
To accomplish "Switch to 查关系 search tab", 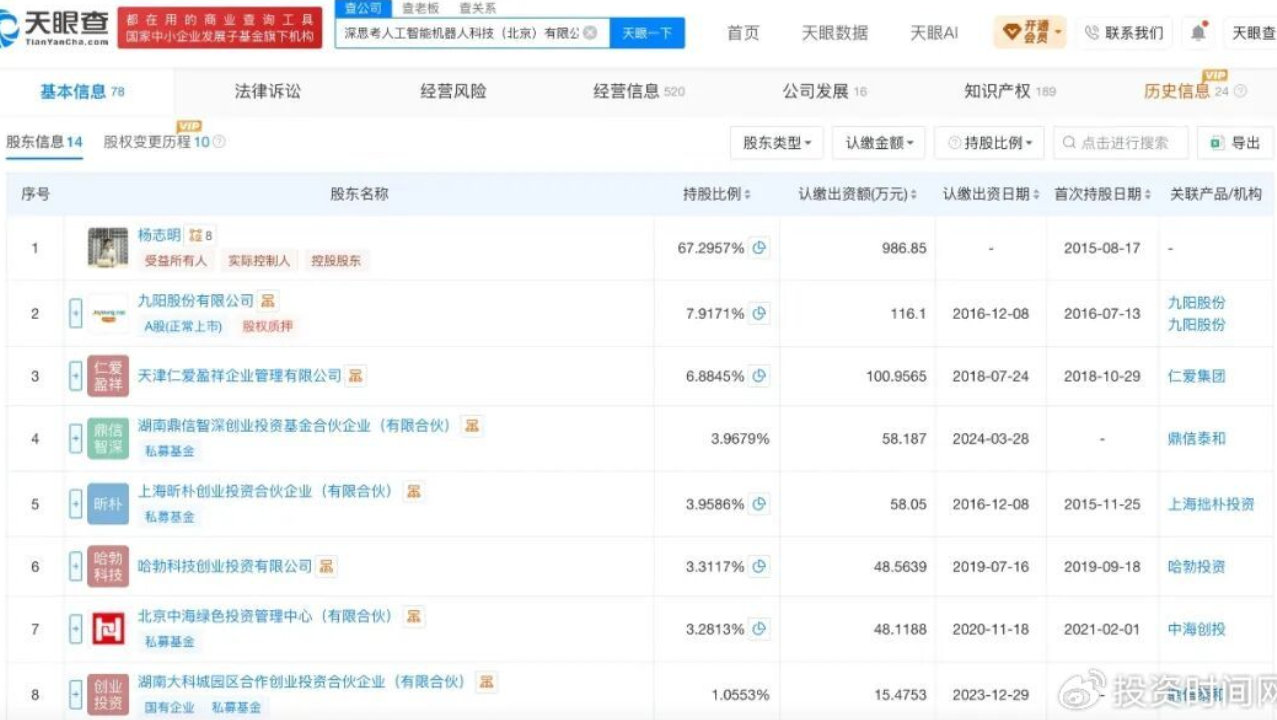I will pos(477,8).
